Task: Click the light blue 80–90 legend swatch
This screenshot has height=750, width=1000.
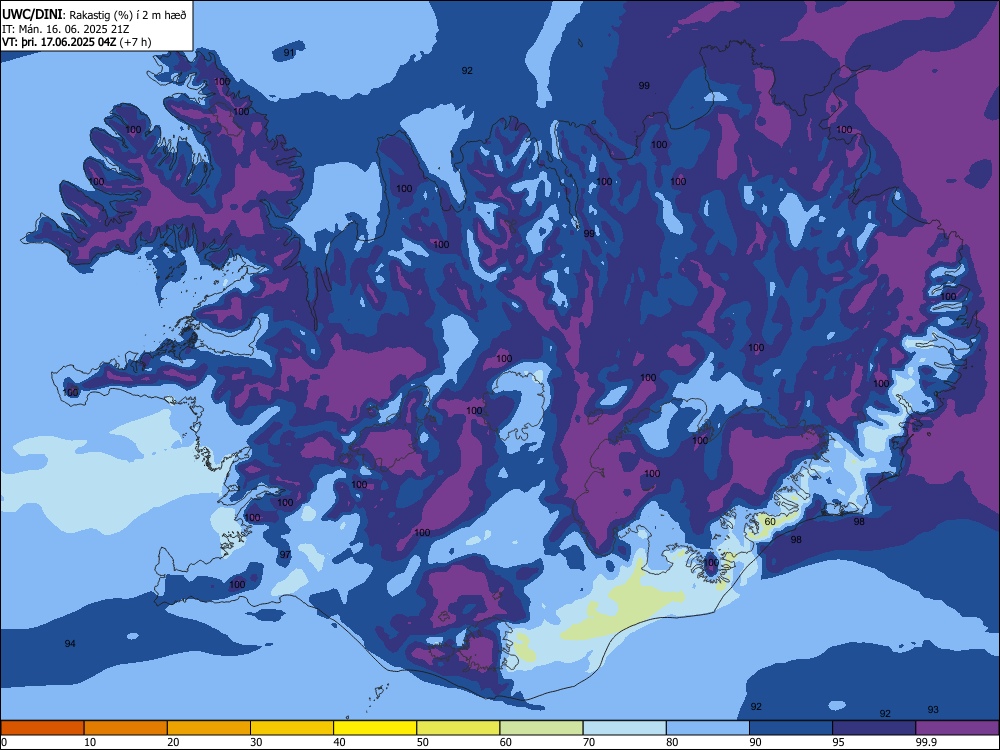Action: tap(708, 728)
